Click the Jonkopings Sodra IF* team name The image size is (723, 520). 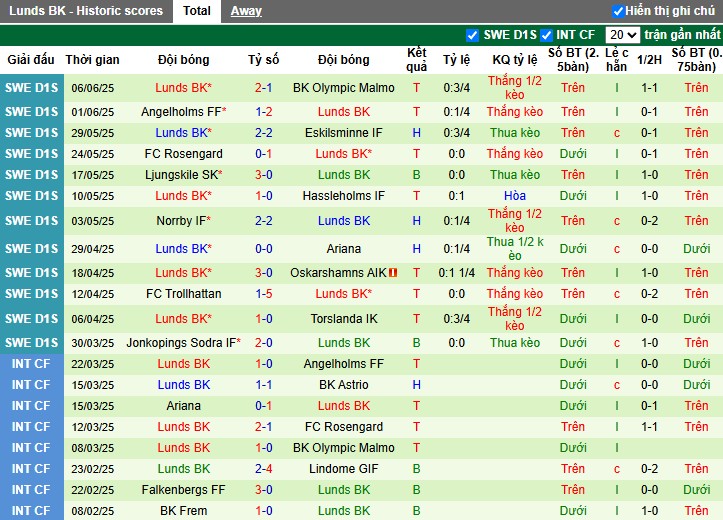tap(184, 343)
